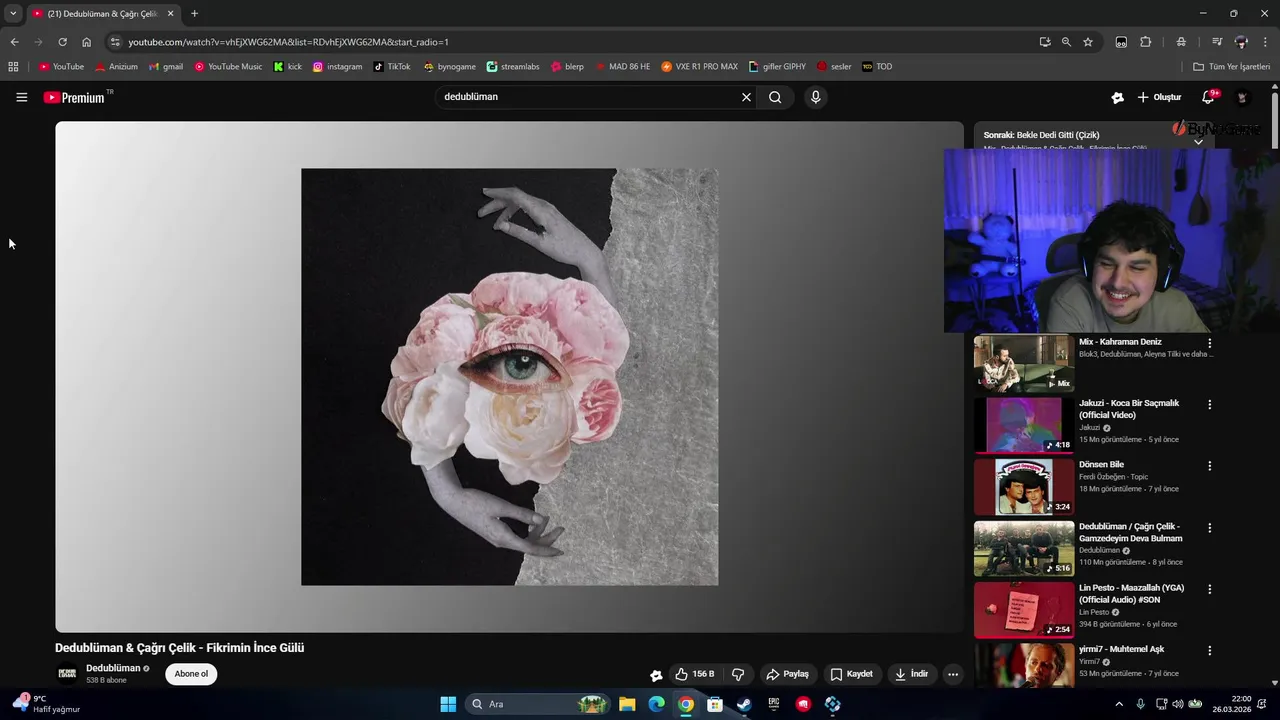Open the video title Fikrimin İnce Gülü
1280x720 pixels.
tap(180, 648)
